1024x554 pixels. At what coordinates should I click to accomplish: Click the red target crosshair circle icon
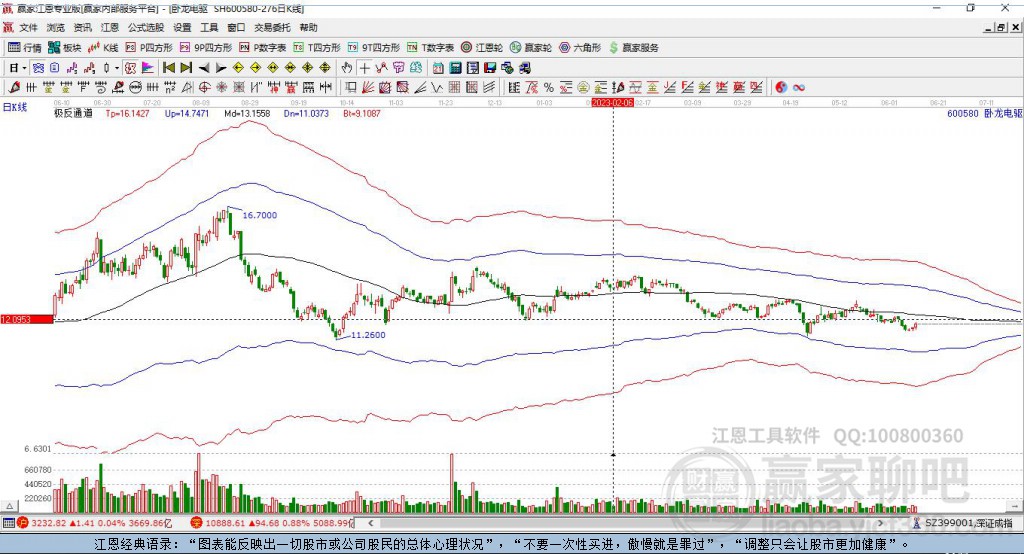pyautogui.click(x=204, y=87)
